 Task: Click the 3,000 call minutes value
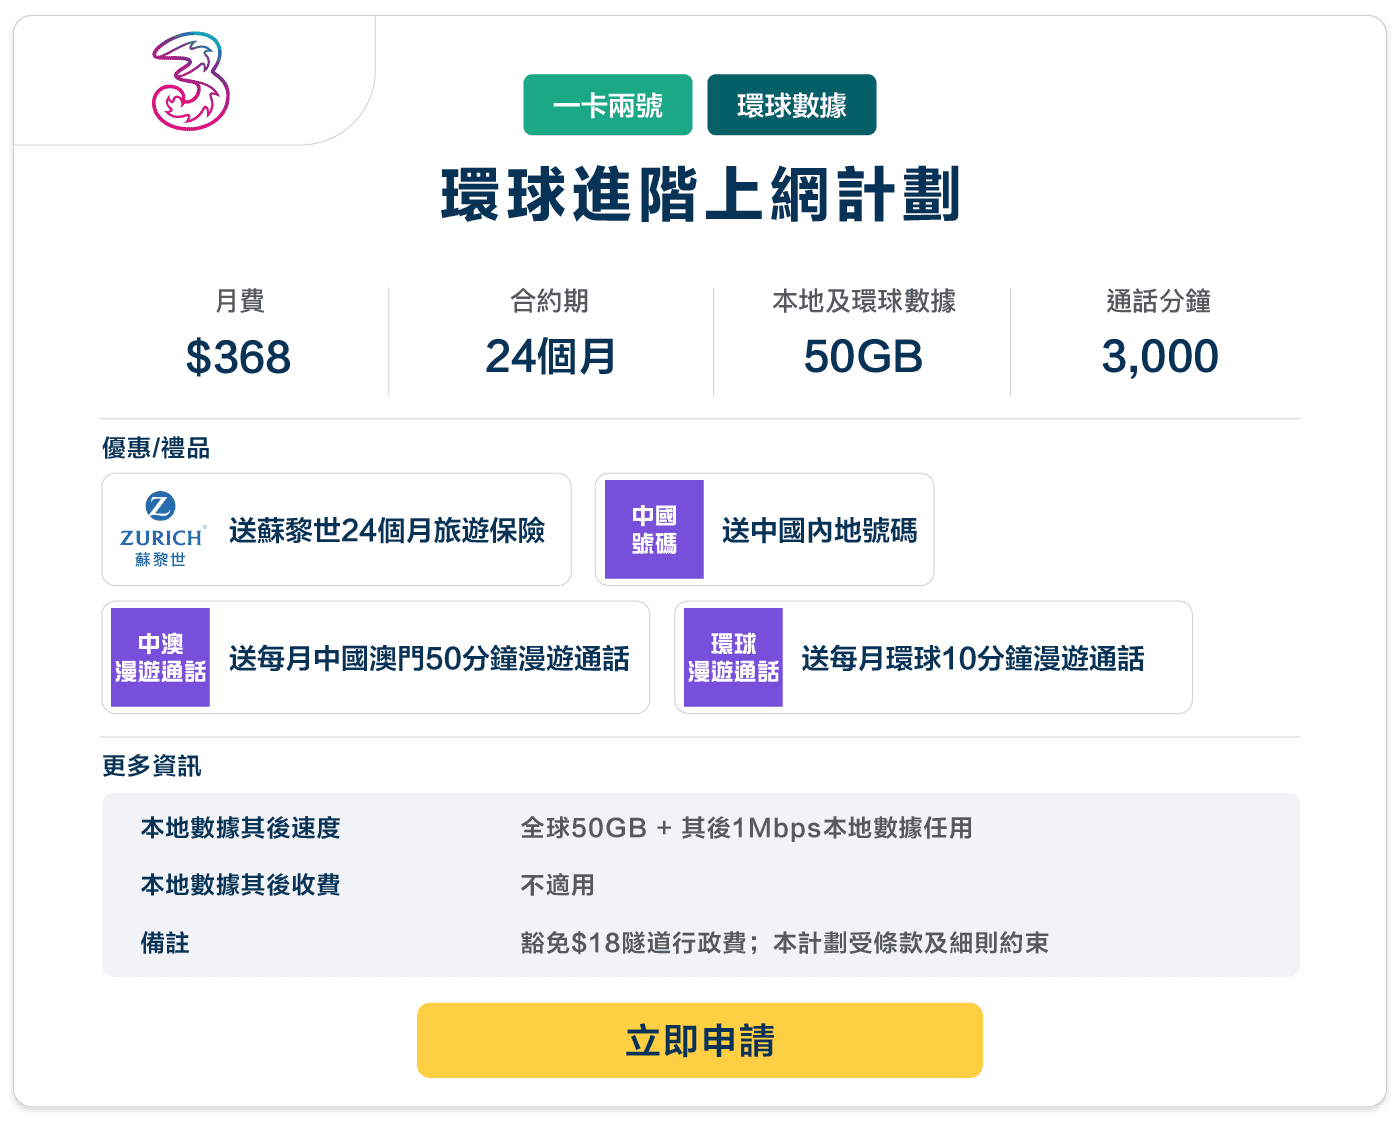pyautogui.click(x=1160, y=357)
